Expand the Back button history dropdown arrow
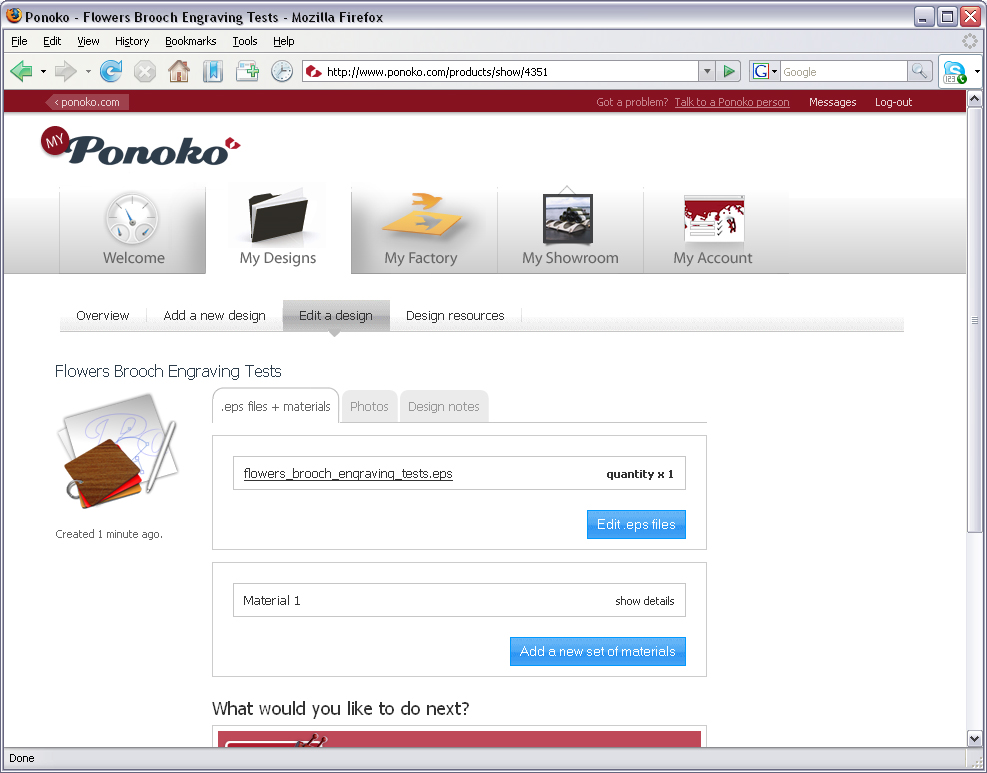The width and height of the screenshot is (987, 773). (43, 72)
